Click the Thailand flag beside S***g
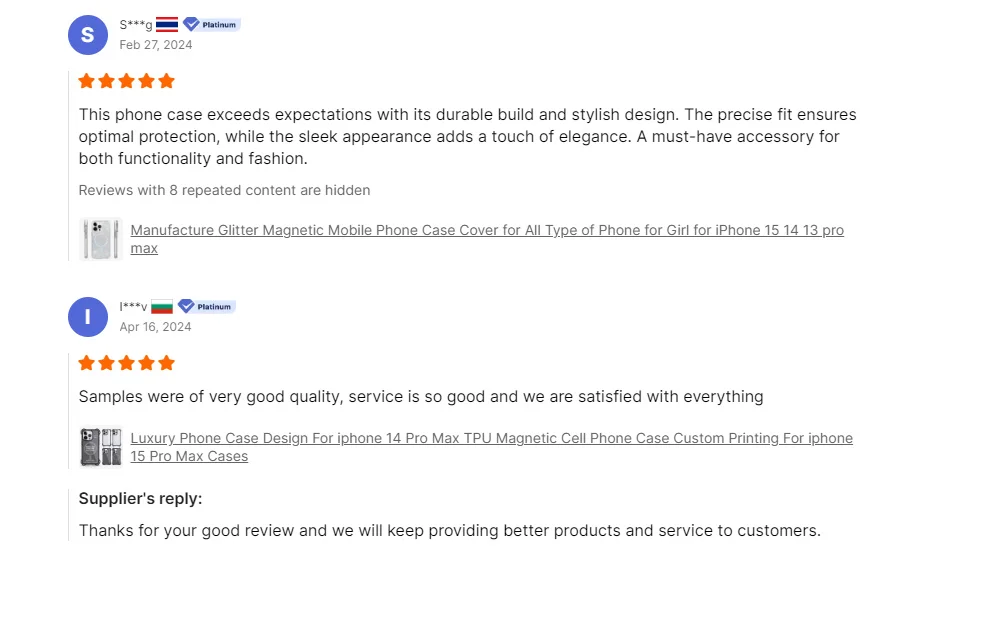The image size is (1000, 629). 167,24
